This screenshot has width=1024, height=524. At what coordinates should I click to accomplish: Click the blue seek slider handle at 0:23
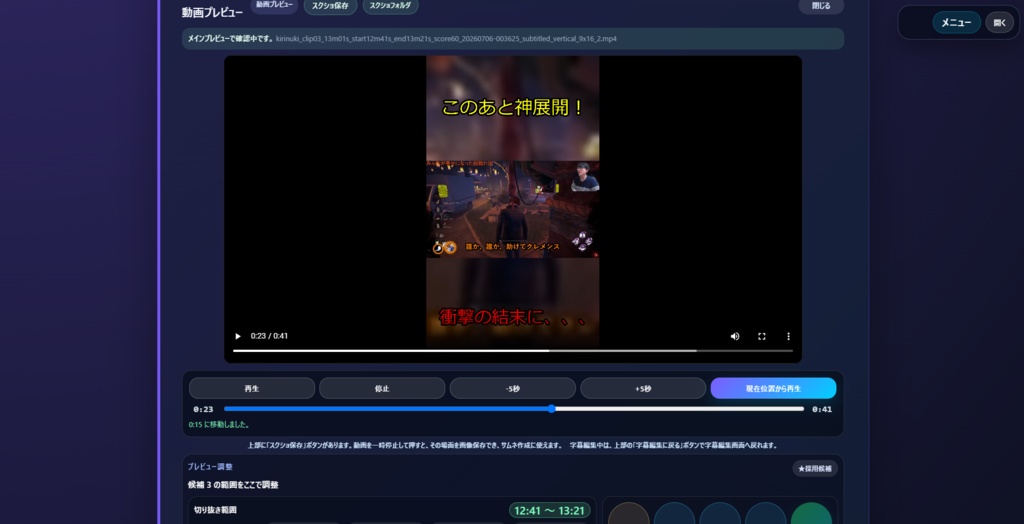pyautogui.click(x=551, y=409)
